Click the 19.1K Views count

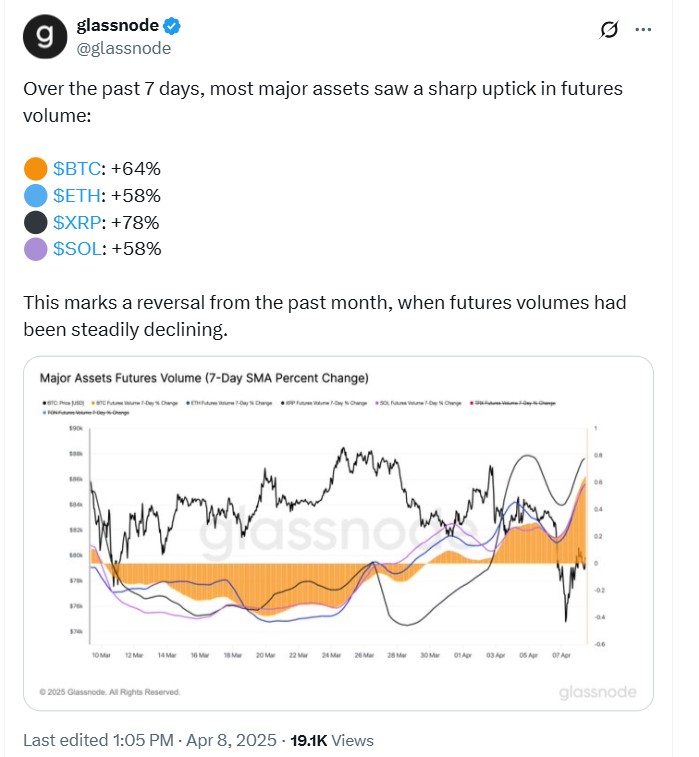332,741
